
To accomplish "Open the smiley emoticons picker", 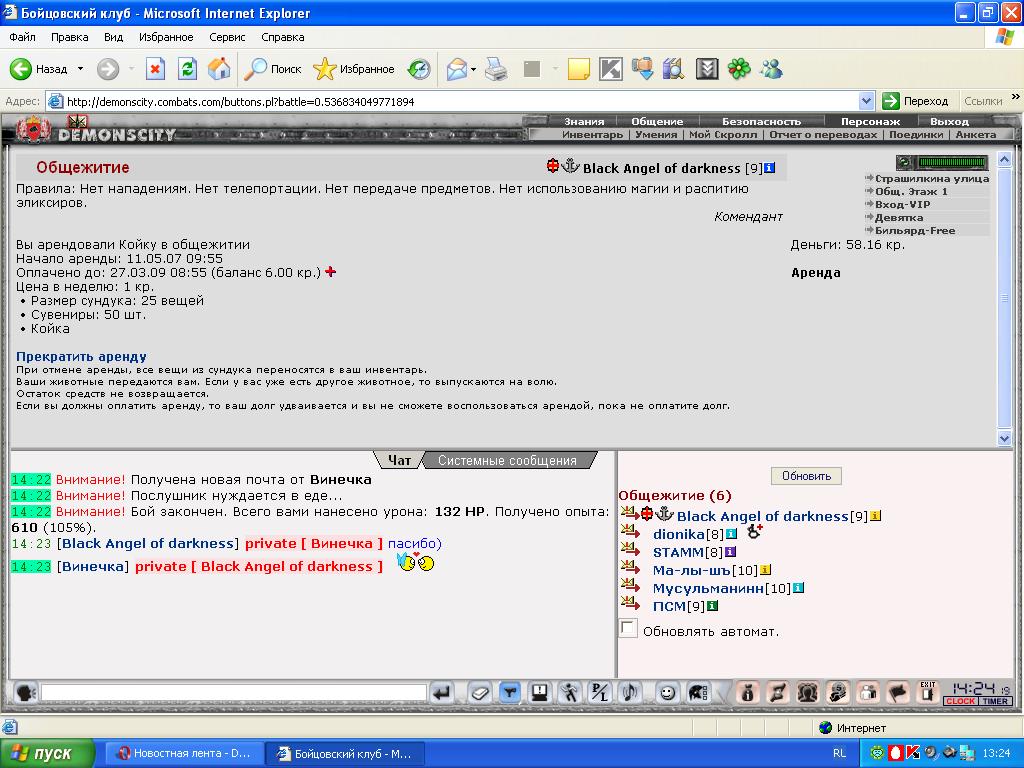I will point(667,692).
